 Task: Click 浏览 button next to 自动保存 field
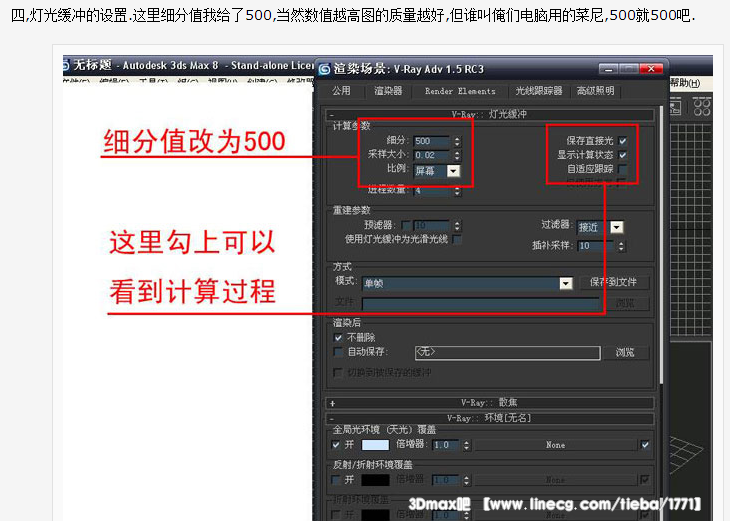625,352
